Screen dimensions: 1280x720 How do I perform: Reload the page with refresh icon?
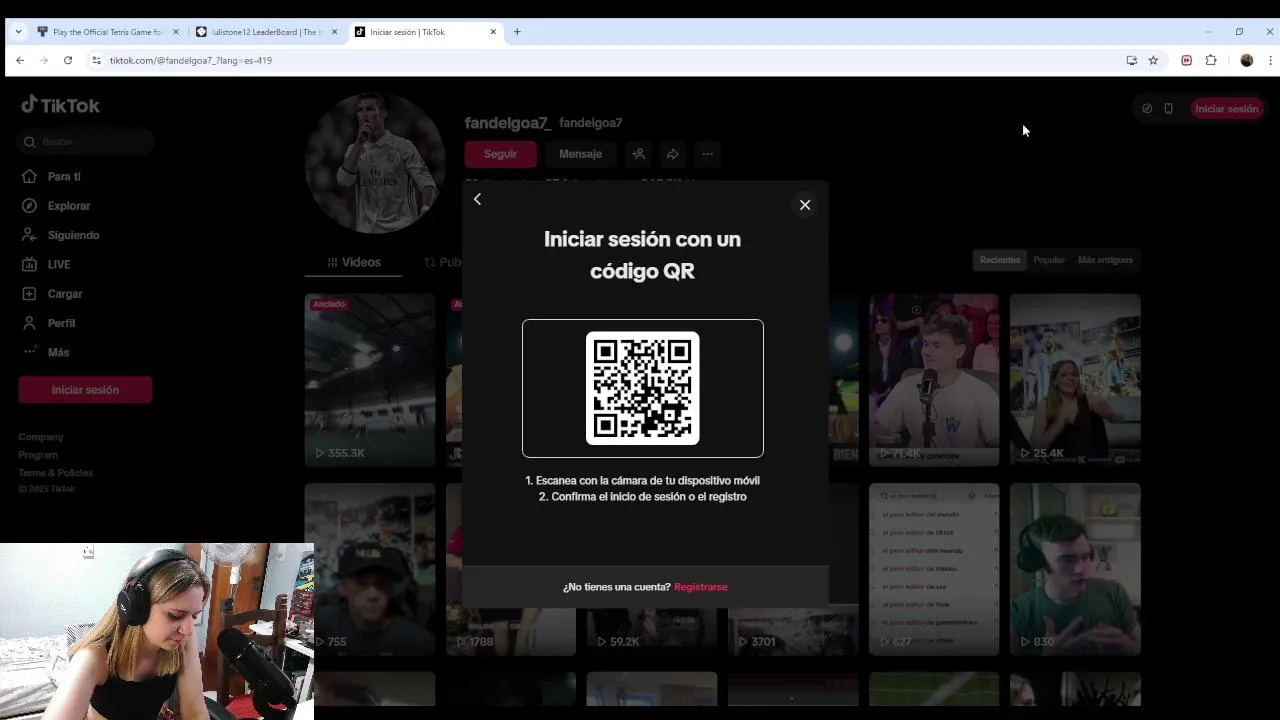(x=68, y=60)
